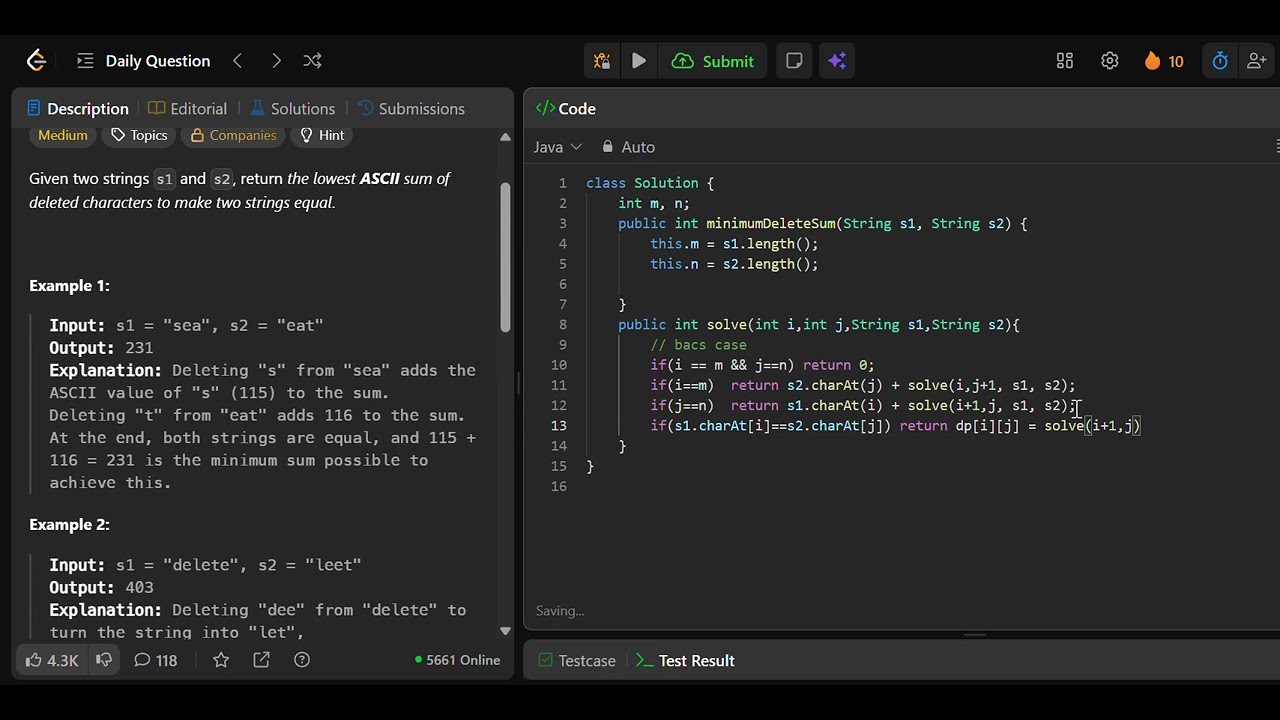Screen dimensions: 1280x720
Task: Click the 'Example 2:' heading
Action: click(x=69, y=525)
